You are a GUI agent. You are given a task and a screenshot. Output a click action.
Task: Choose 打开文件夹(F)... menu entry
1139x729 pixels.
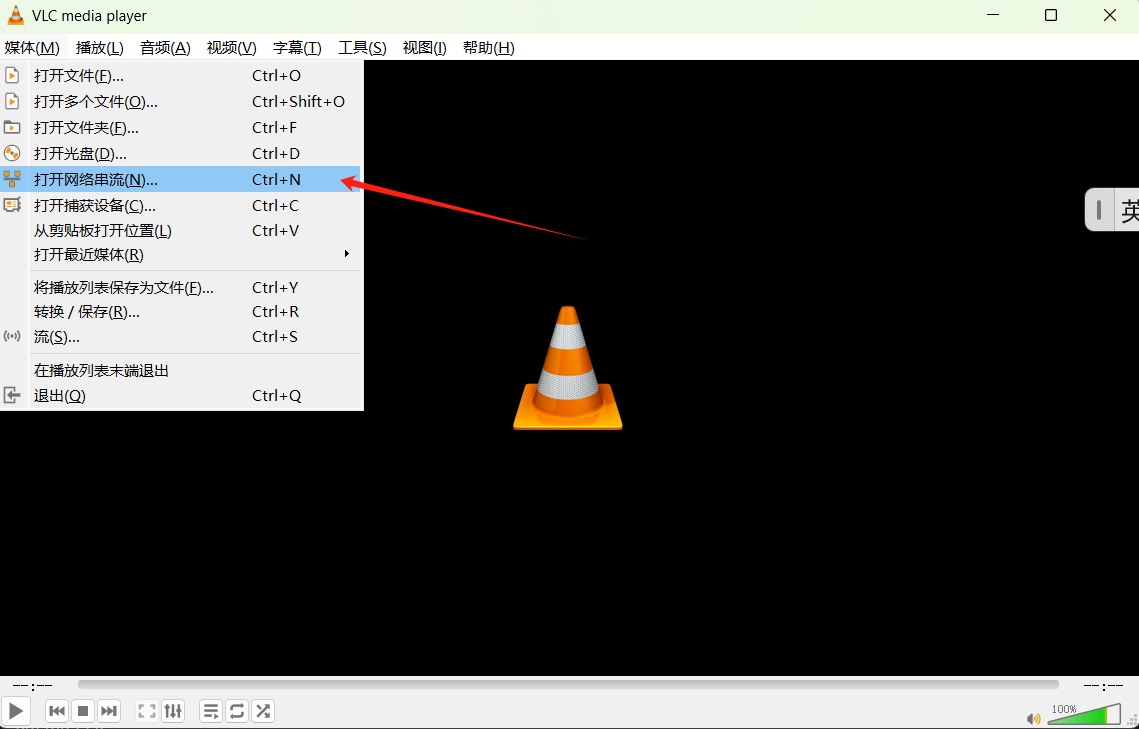point(181,128)
